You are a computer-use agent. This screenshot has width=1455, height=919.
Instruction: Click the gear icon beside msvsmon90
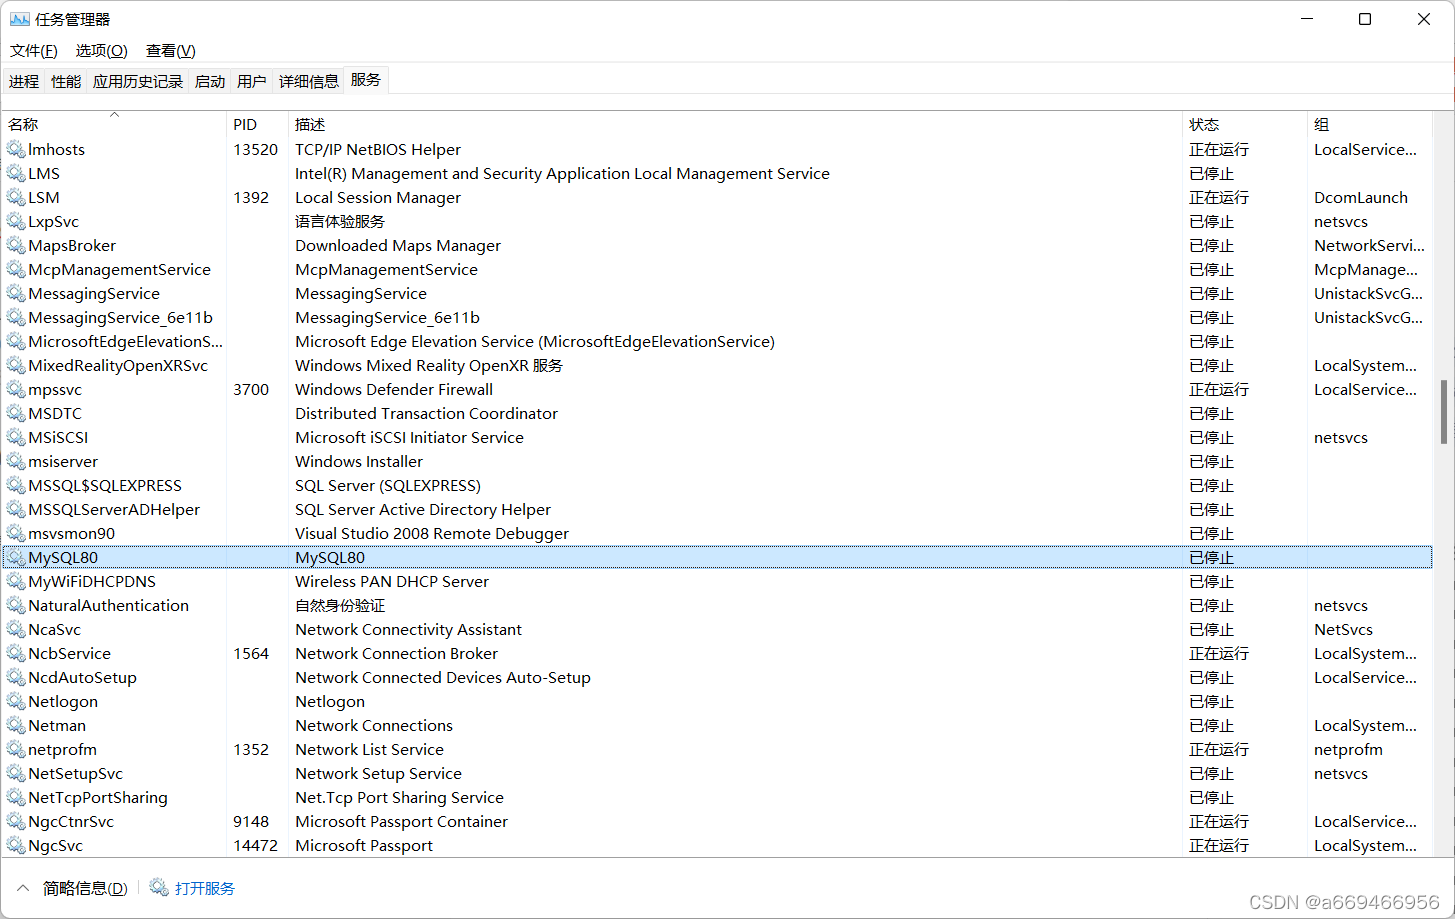tap(16, 534)
